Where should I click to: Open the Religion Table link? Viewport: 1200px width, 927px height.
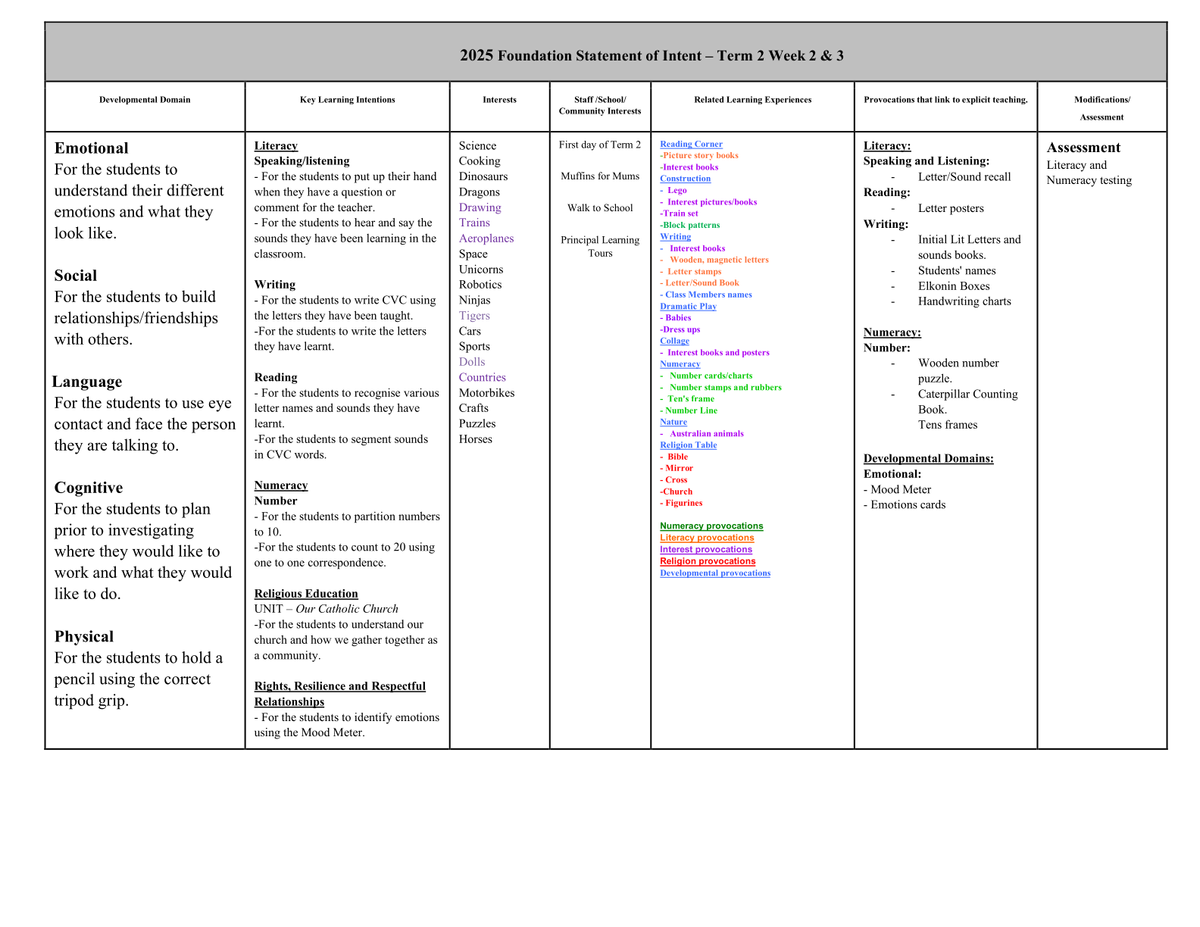(688, 445)
